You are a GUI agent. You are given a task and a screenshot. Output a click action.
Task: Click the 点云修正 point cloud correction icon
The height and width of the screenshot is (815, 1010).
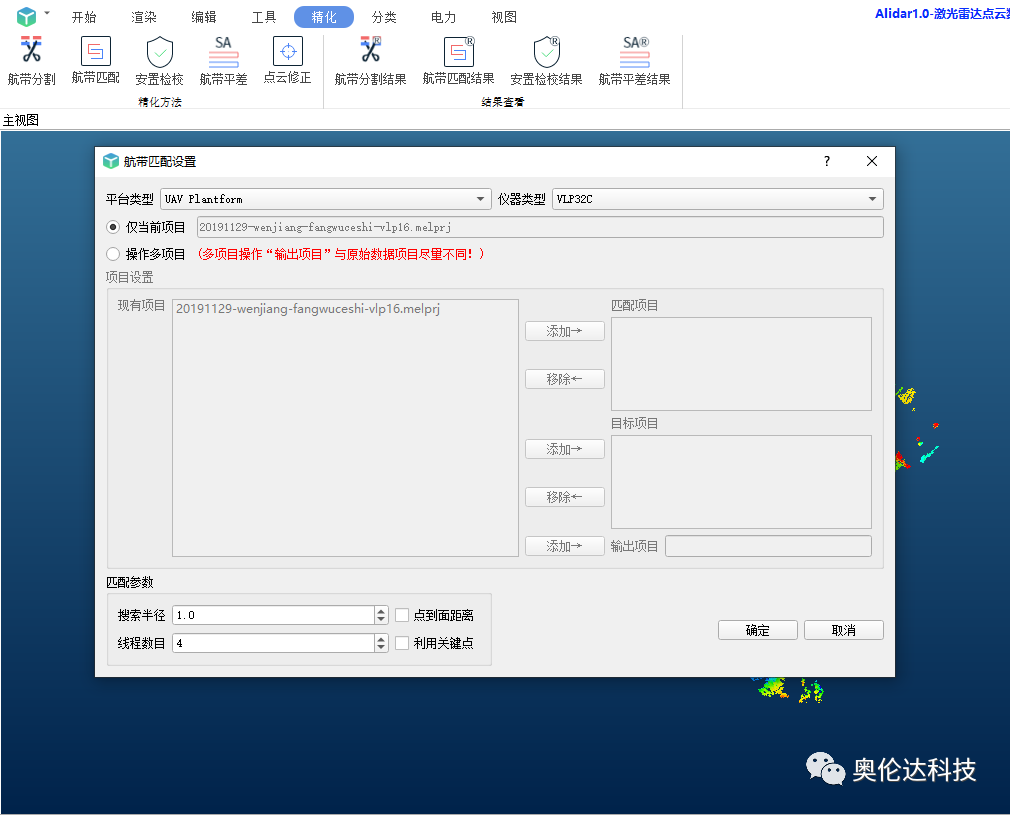[287, 52]
